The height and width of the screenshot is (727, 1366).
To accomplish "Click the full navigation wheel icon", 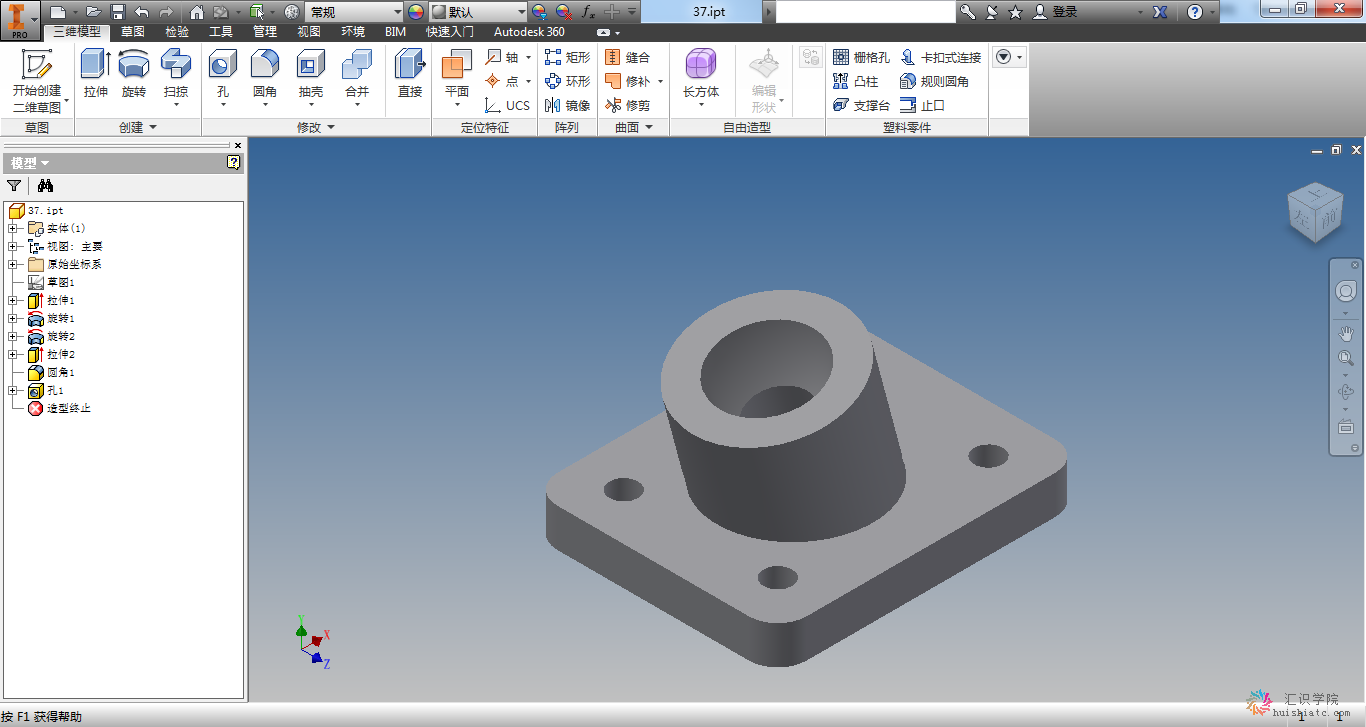I will [1346, 291].
